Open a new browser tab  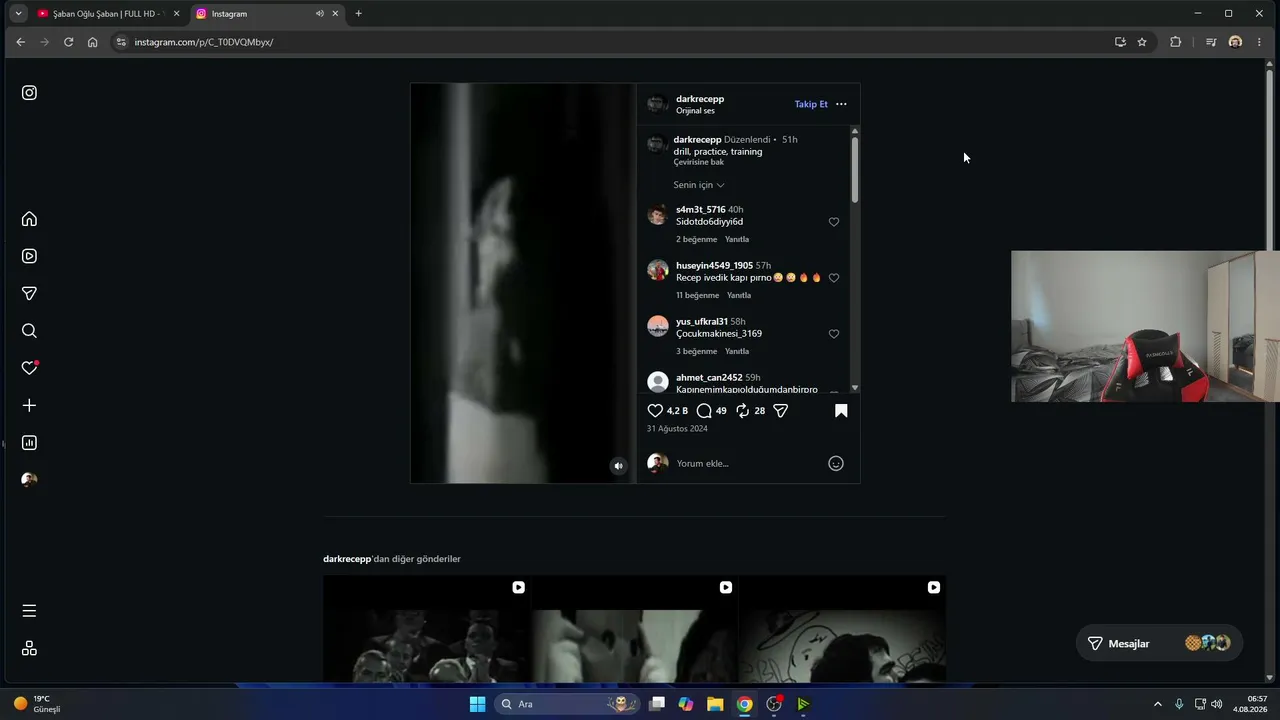pyautogui.click(x=358, y=14)
